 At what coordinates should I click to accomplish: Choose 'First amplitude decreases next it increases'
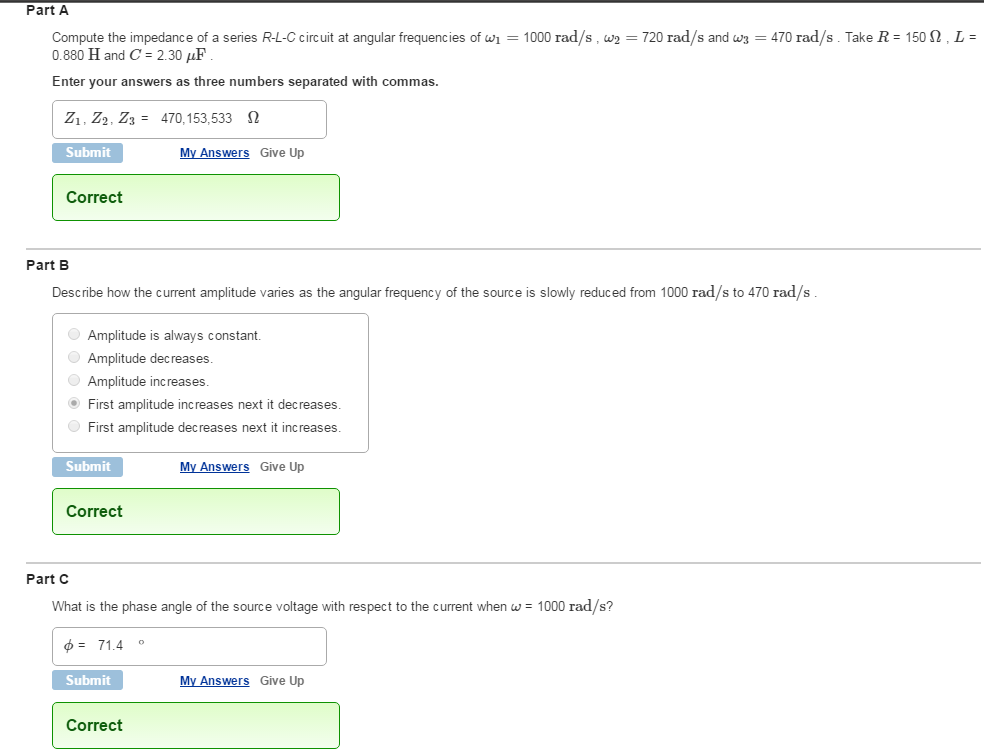74,427
